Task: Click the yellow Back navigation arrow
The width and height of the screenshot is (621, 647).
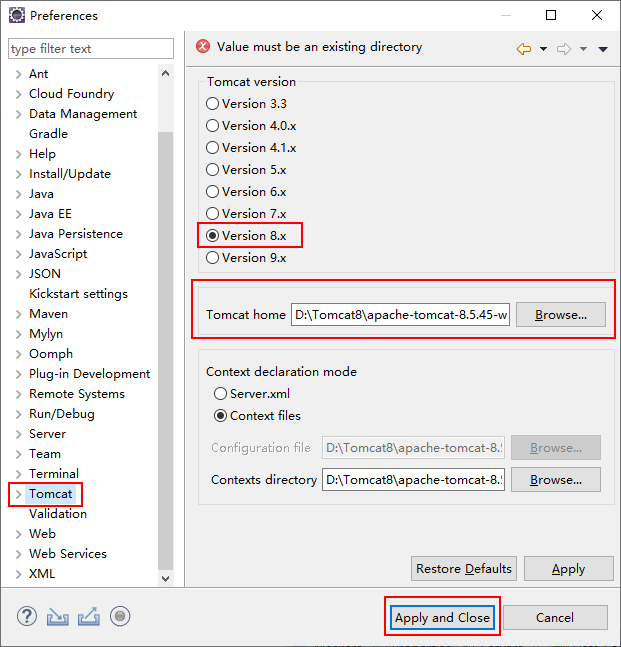Action: coord(524,49)
